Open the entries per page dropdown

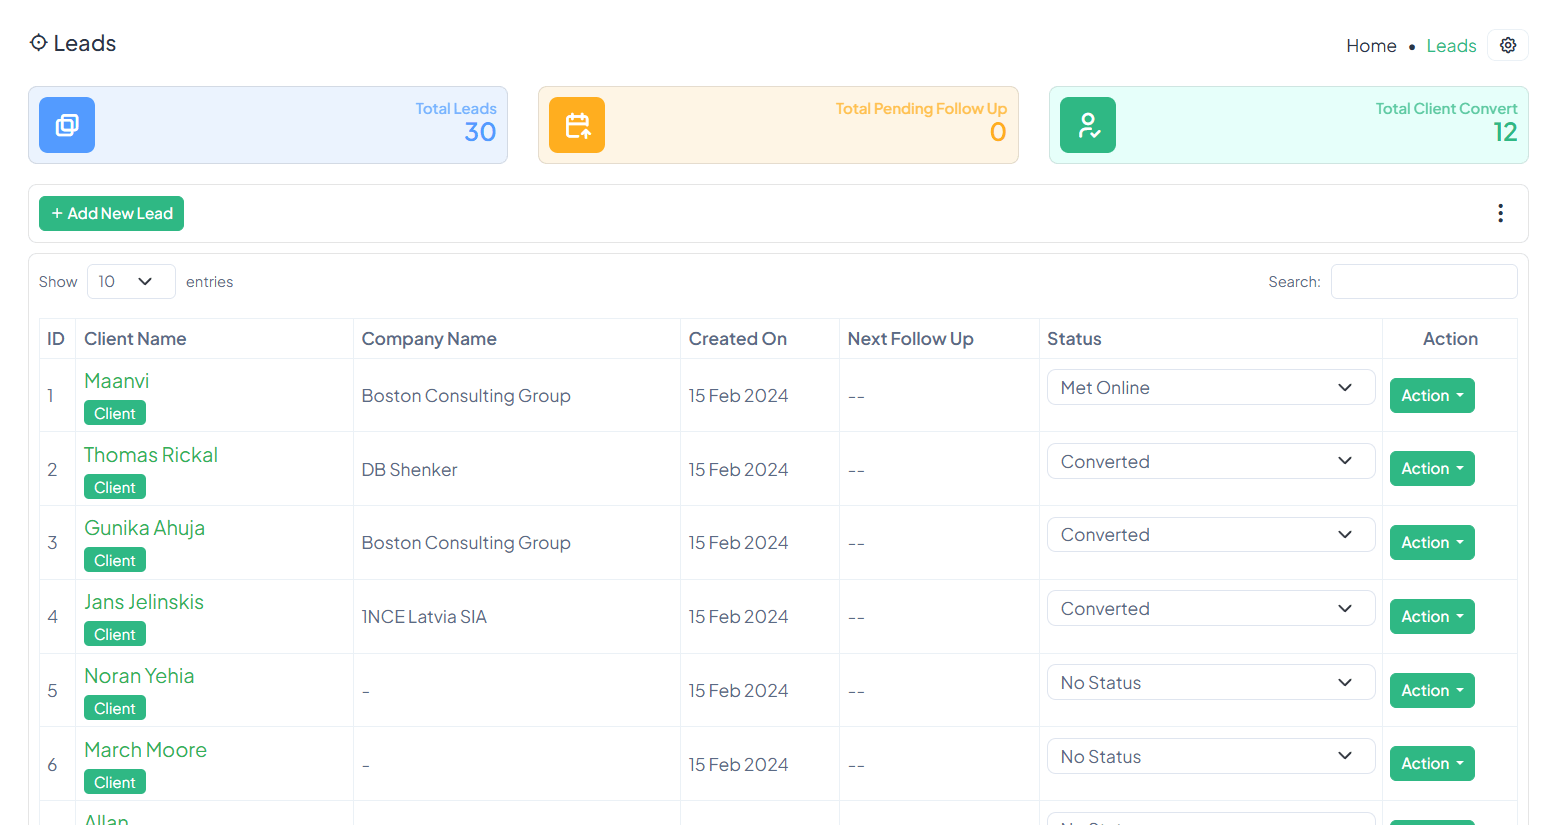coord(130,282)
